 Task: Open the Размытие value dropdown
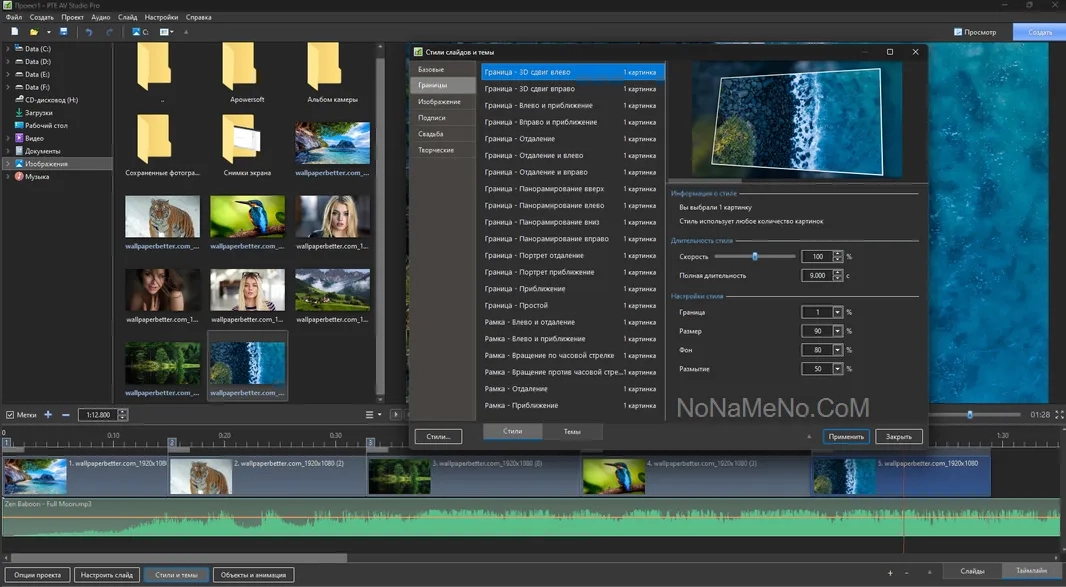[x=838, y=369]
